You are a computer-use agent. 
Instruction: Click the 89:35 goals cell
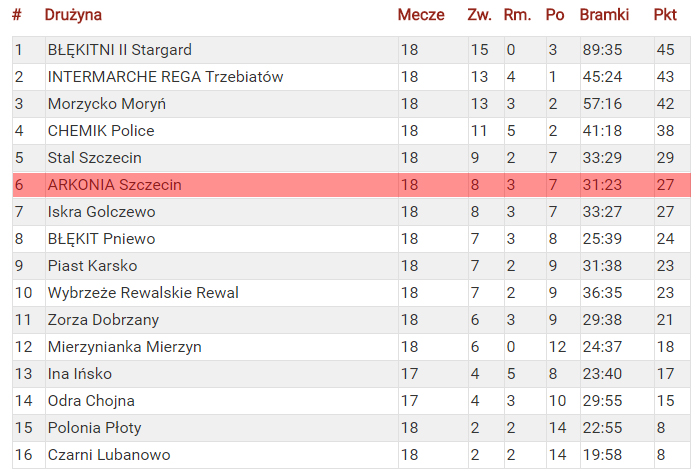(x=602, y=50)
